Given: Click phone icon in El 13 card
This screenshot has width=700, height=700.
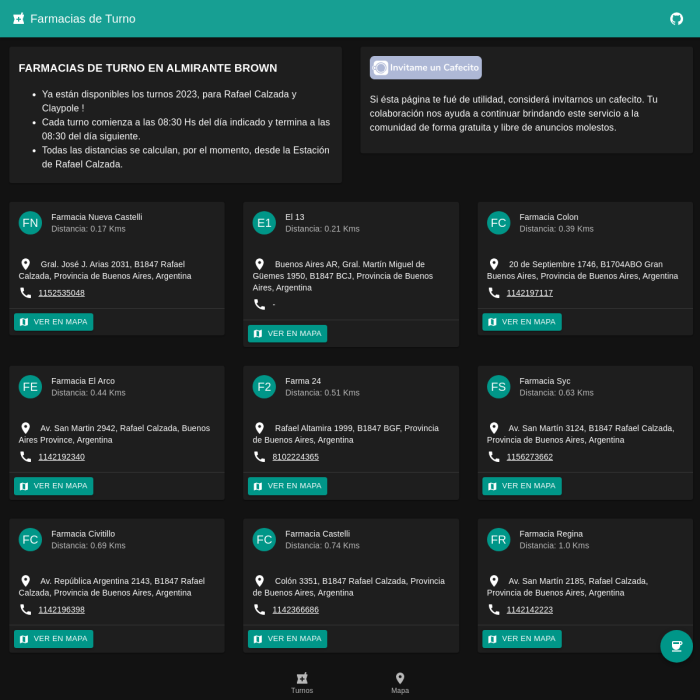Looking at the screenshot, I should 259,304.
